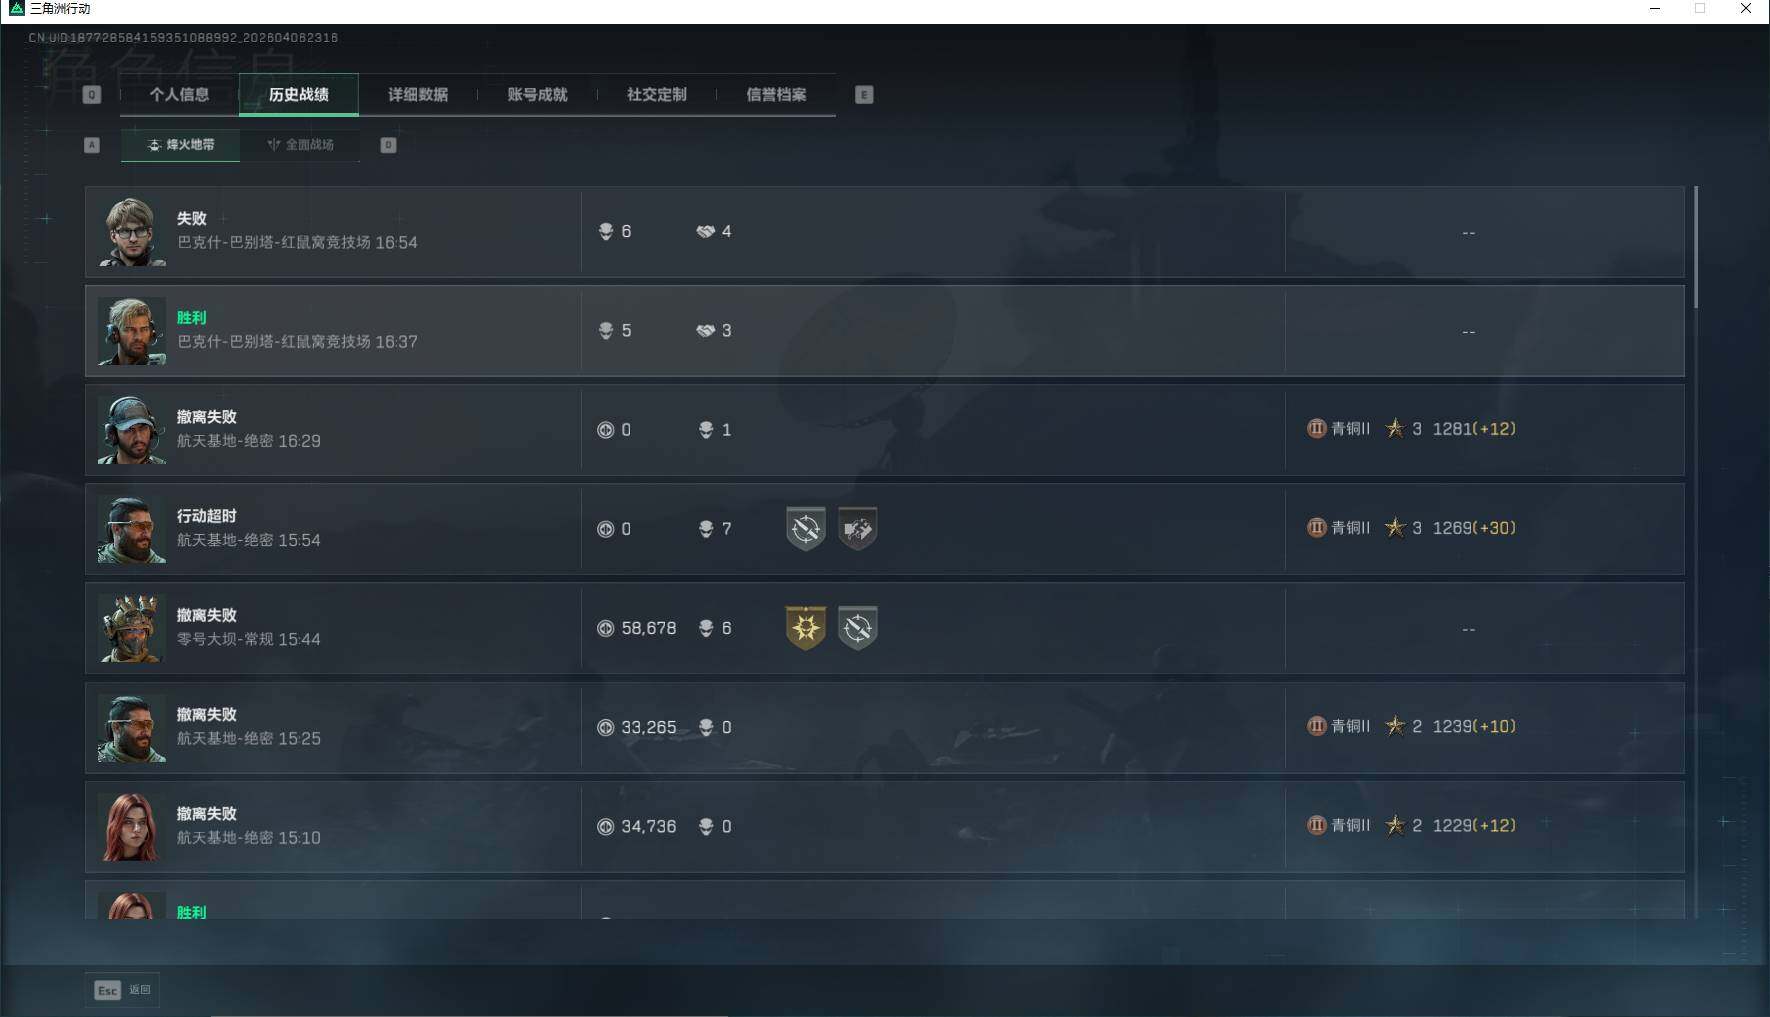Click the Esc 返回 button
1770x1017 pixels.
pos(122,990)
